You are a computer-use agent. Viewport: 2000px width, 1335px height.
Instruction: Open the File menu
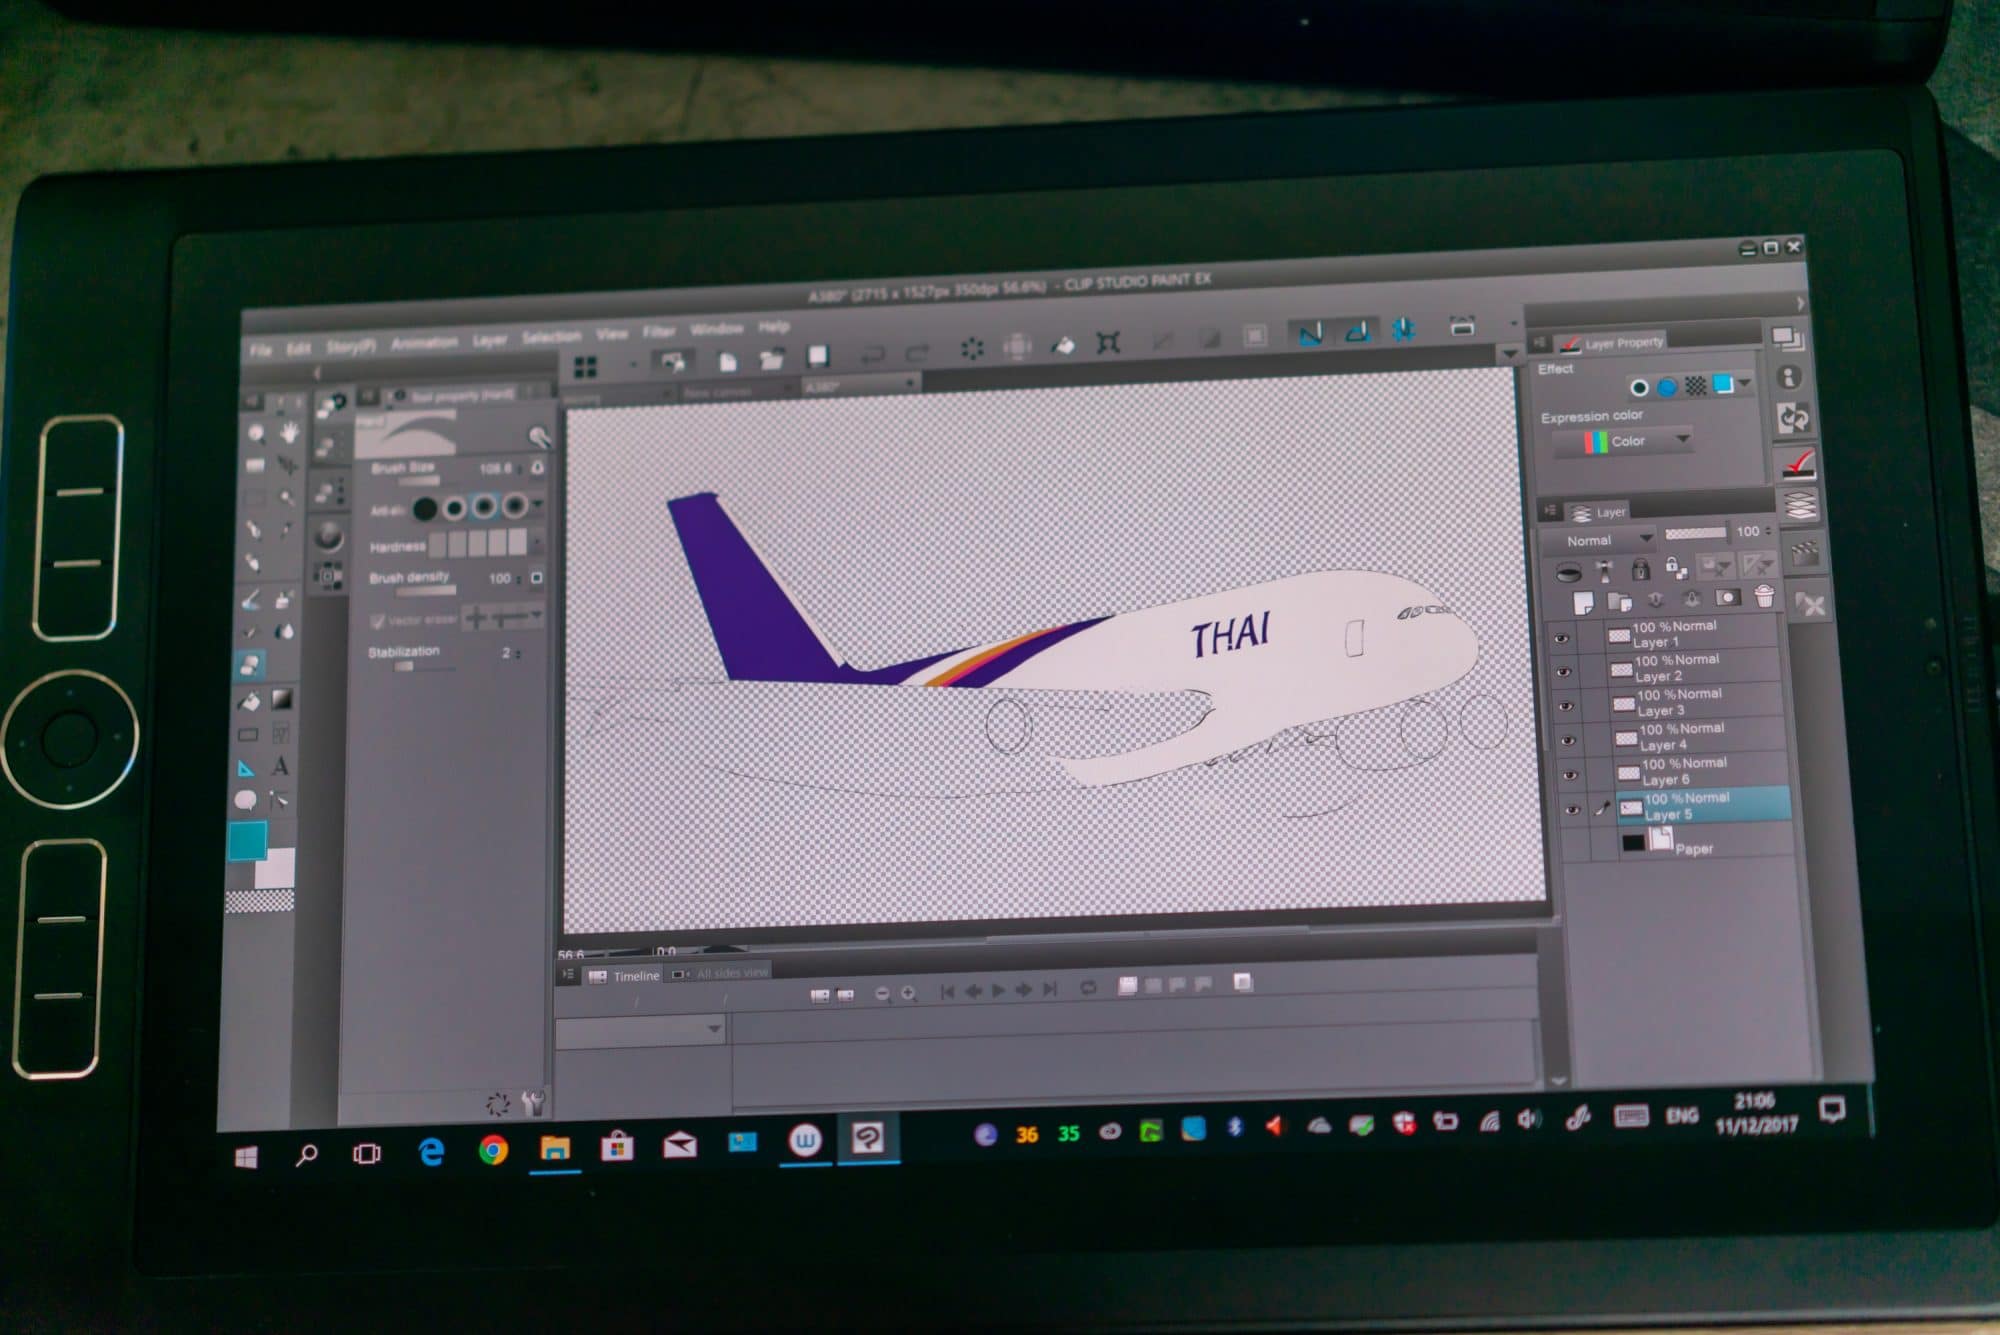pos(260,350)
